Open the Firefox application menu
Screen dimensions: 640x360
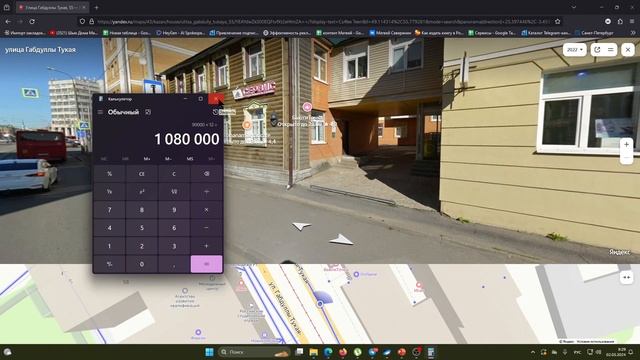(632, 21)
